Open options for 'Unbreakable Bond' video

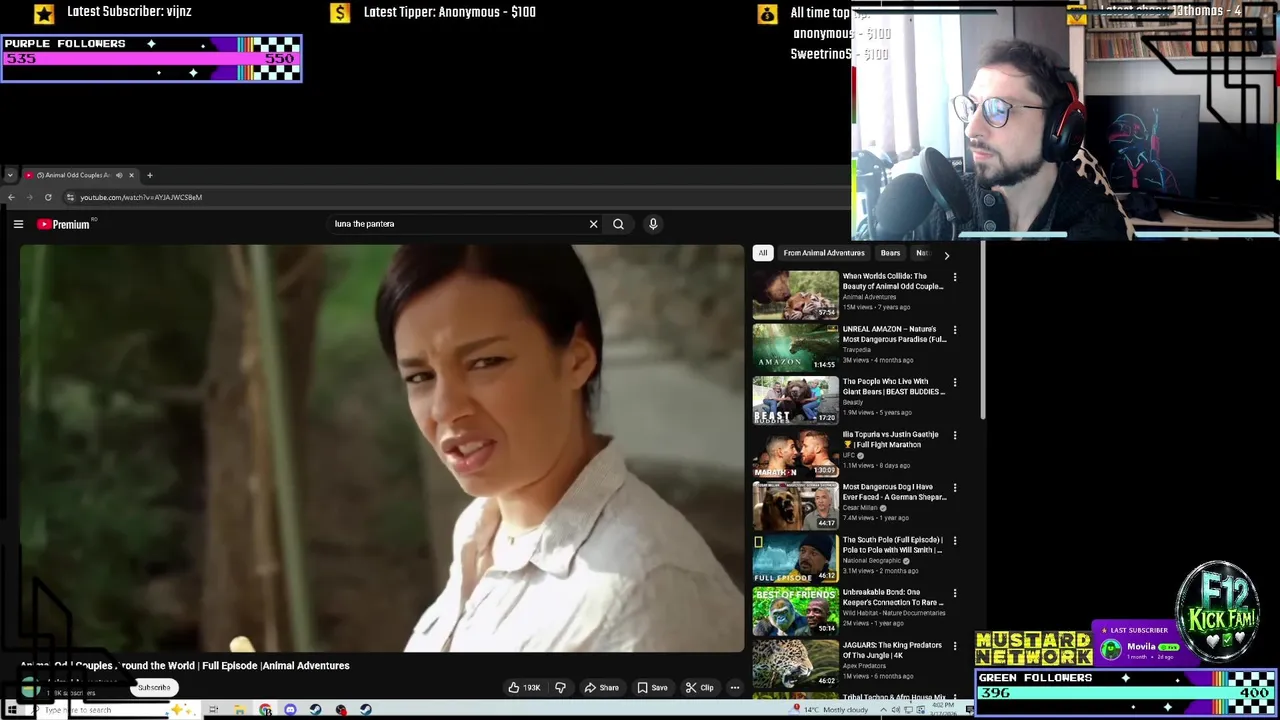(955, 593)
